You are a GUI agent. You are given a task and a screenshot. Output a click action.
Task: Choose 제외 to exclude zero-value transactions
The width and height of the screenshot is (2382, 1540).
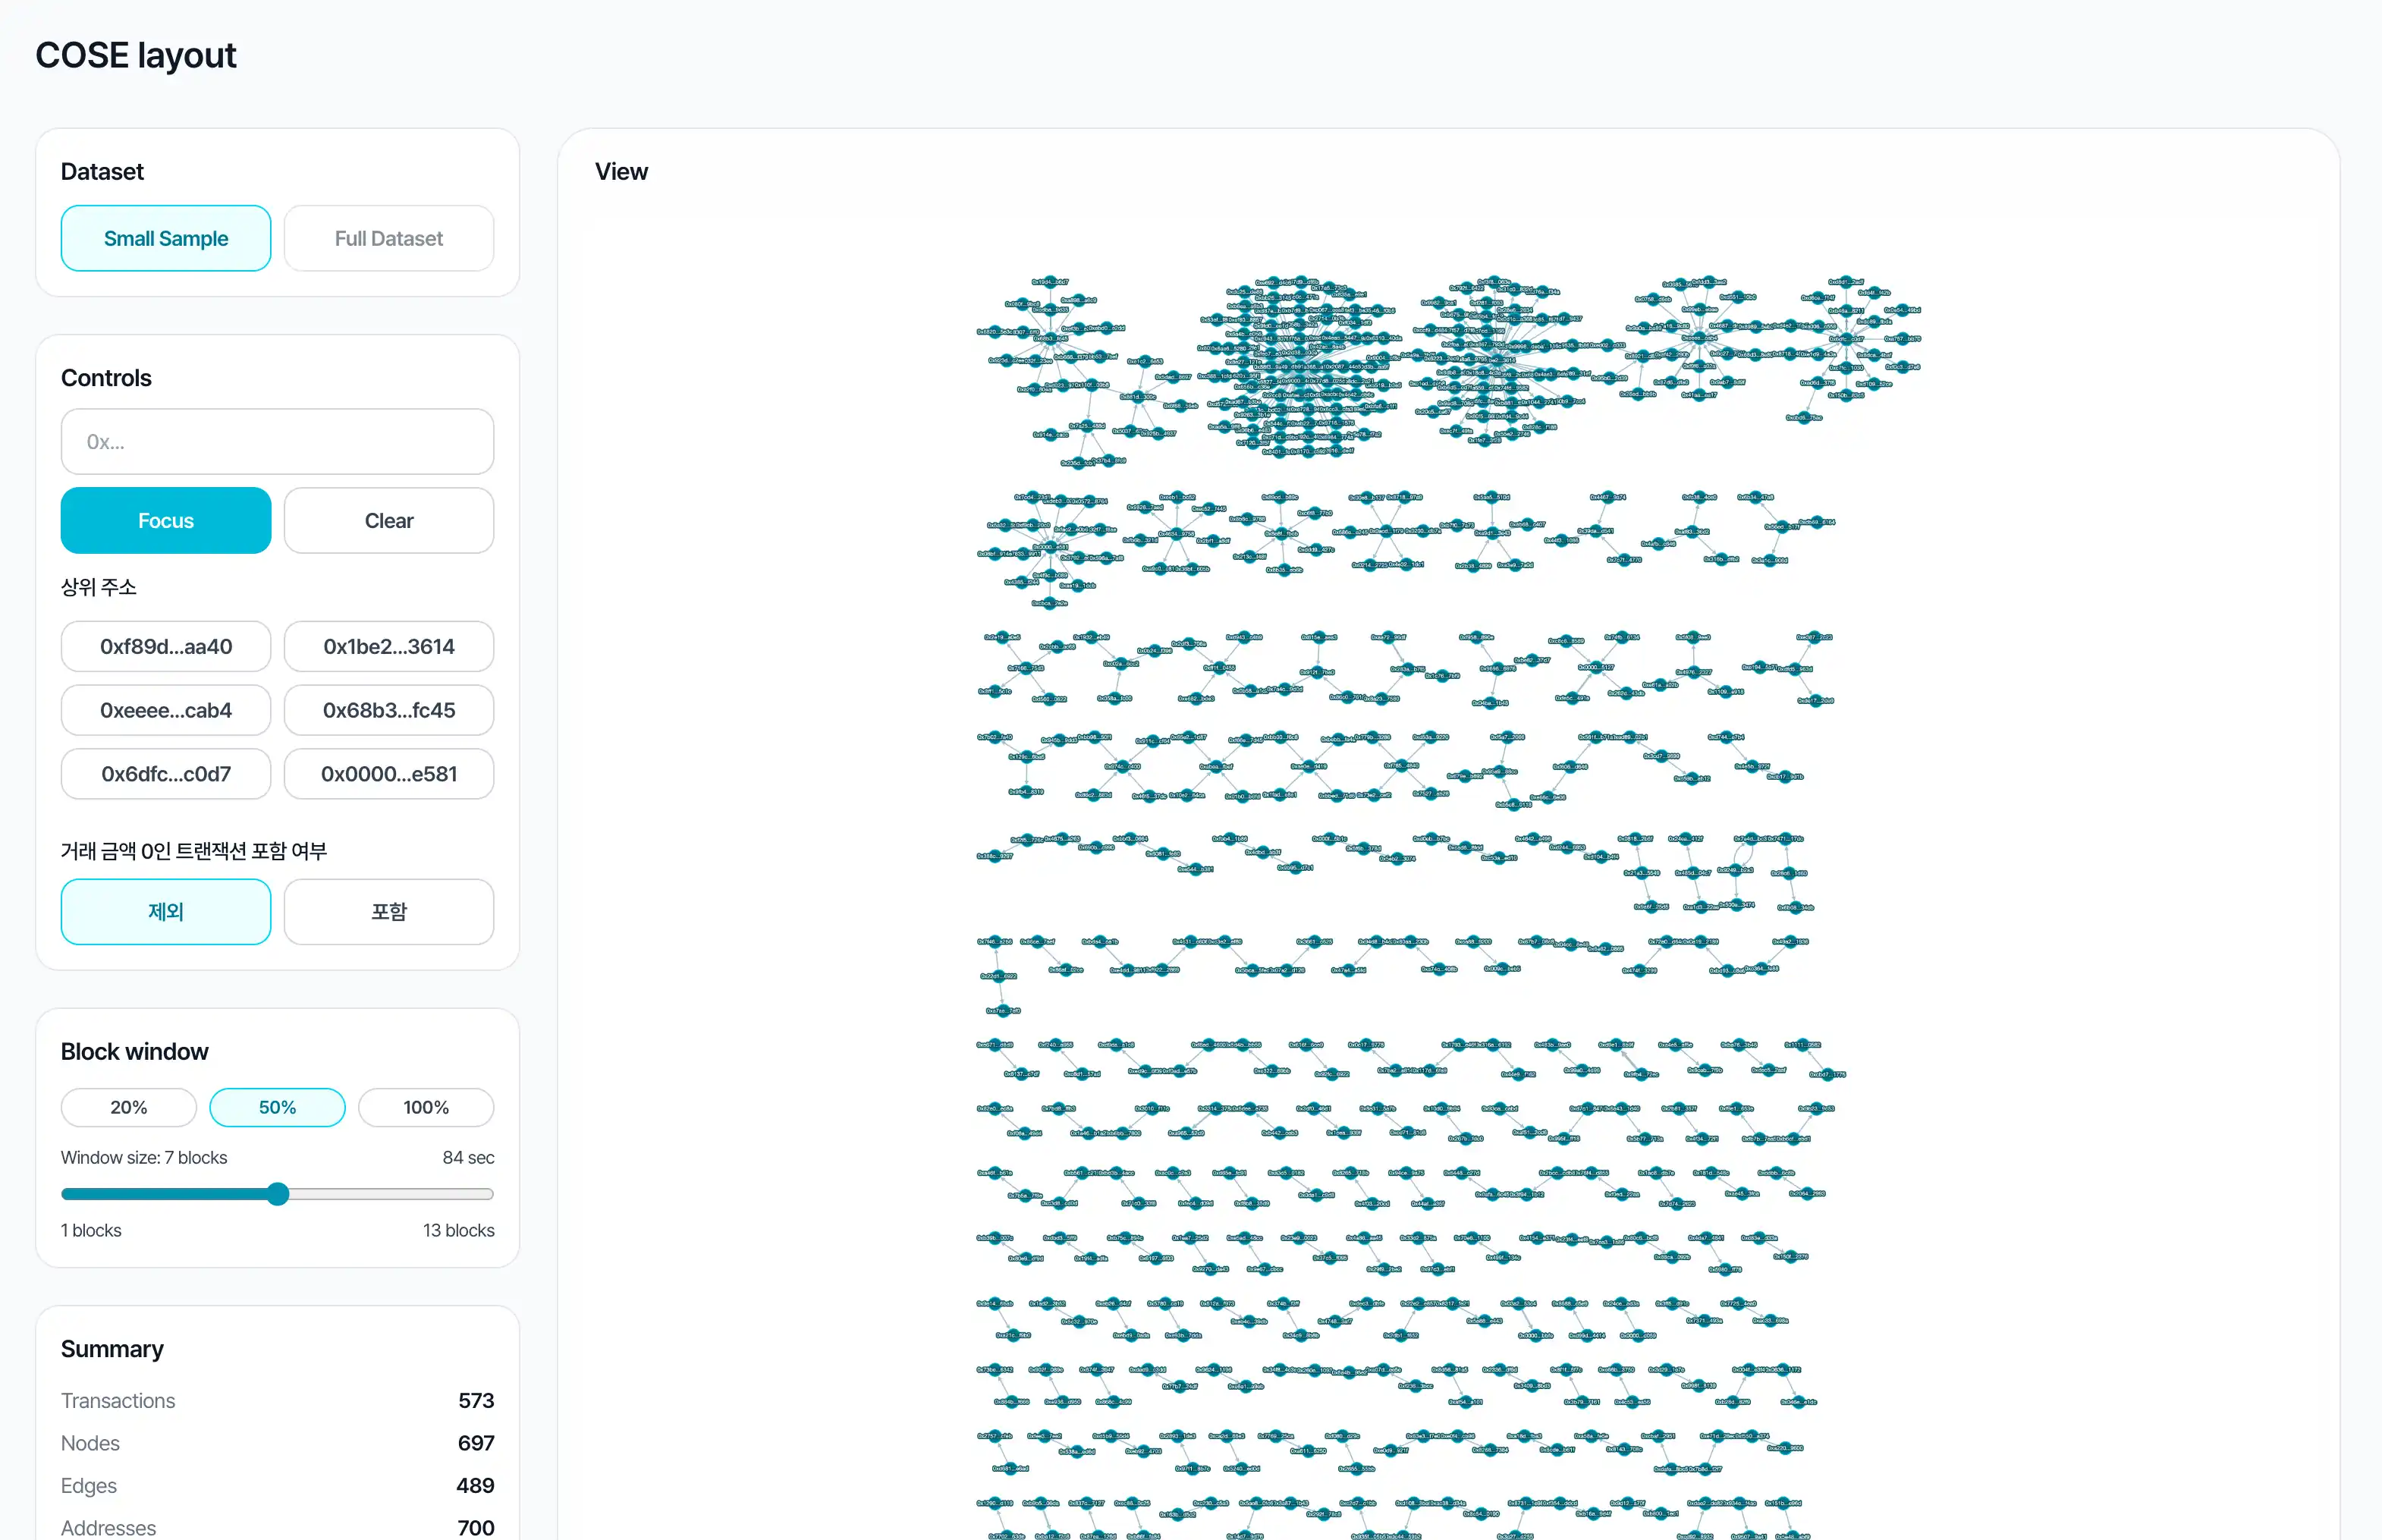(x=166, y=911)
